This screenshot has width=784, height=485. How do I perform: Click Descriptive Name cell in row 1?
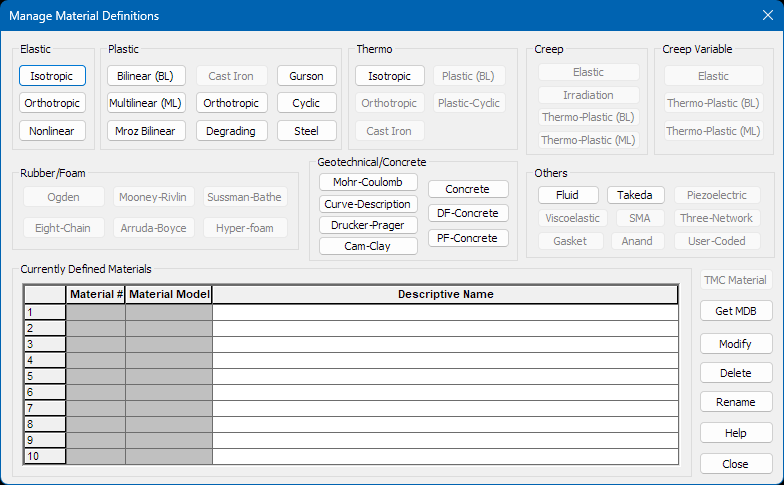point(445,312)
